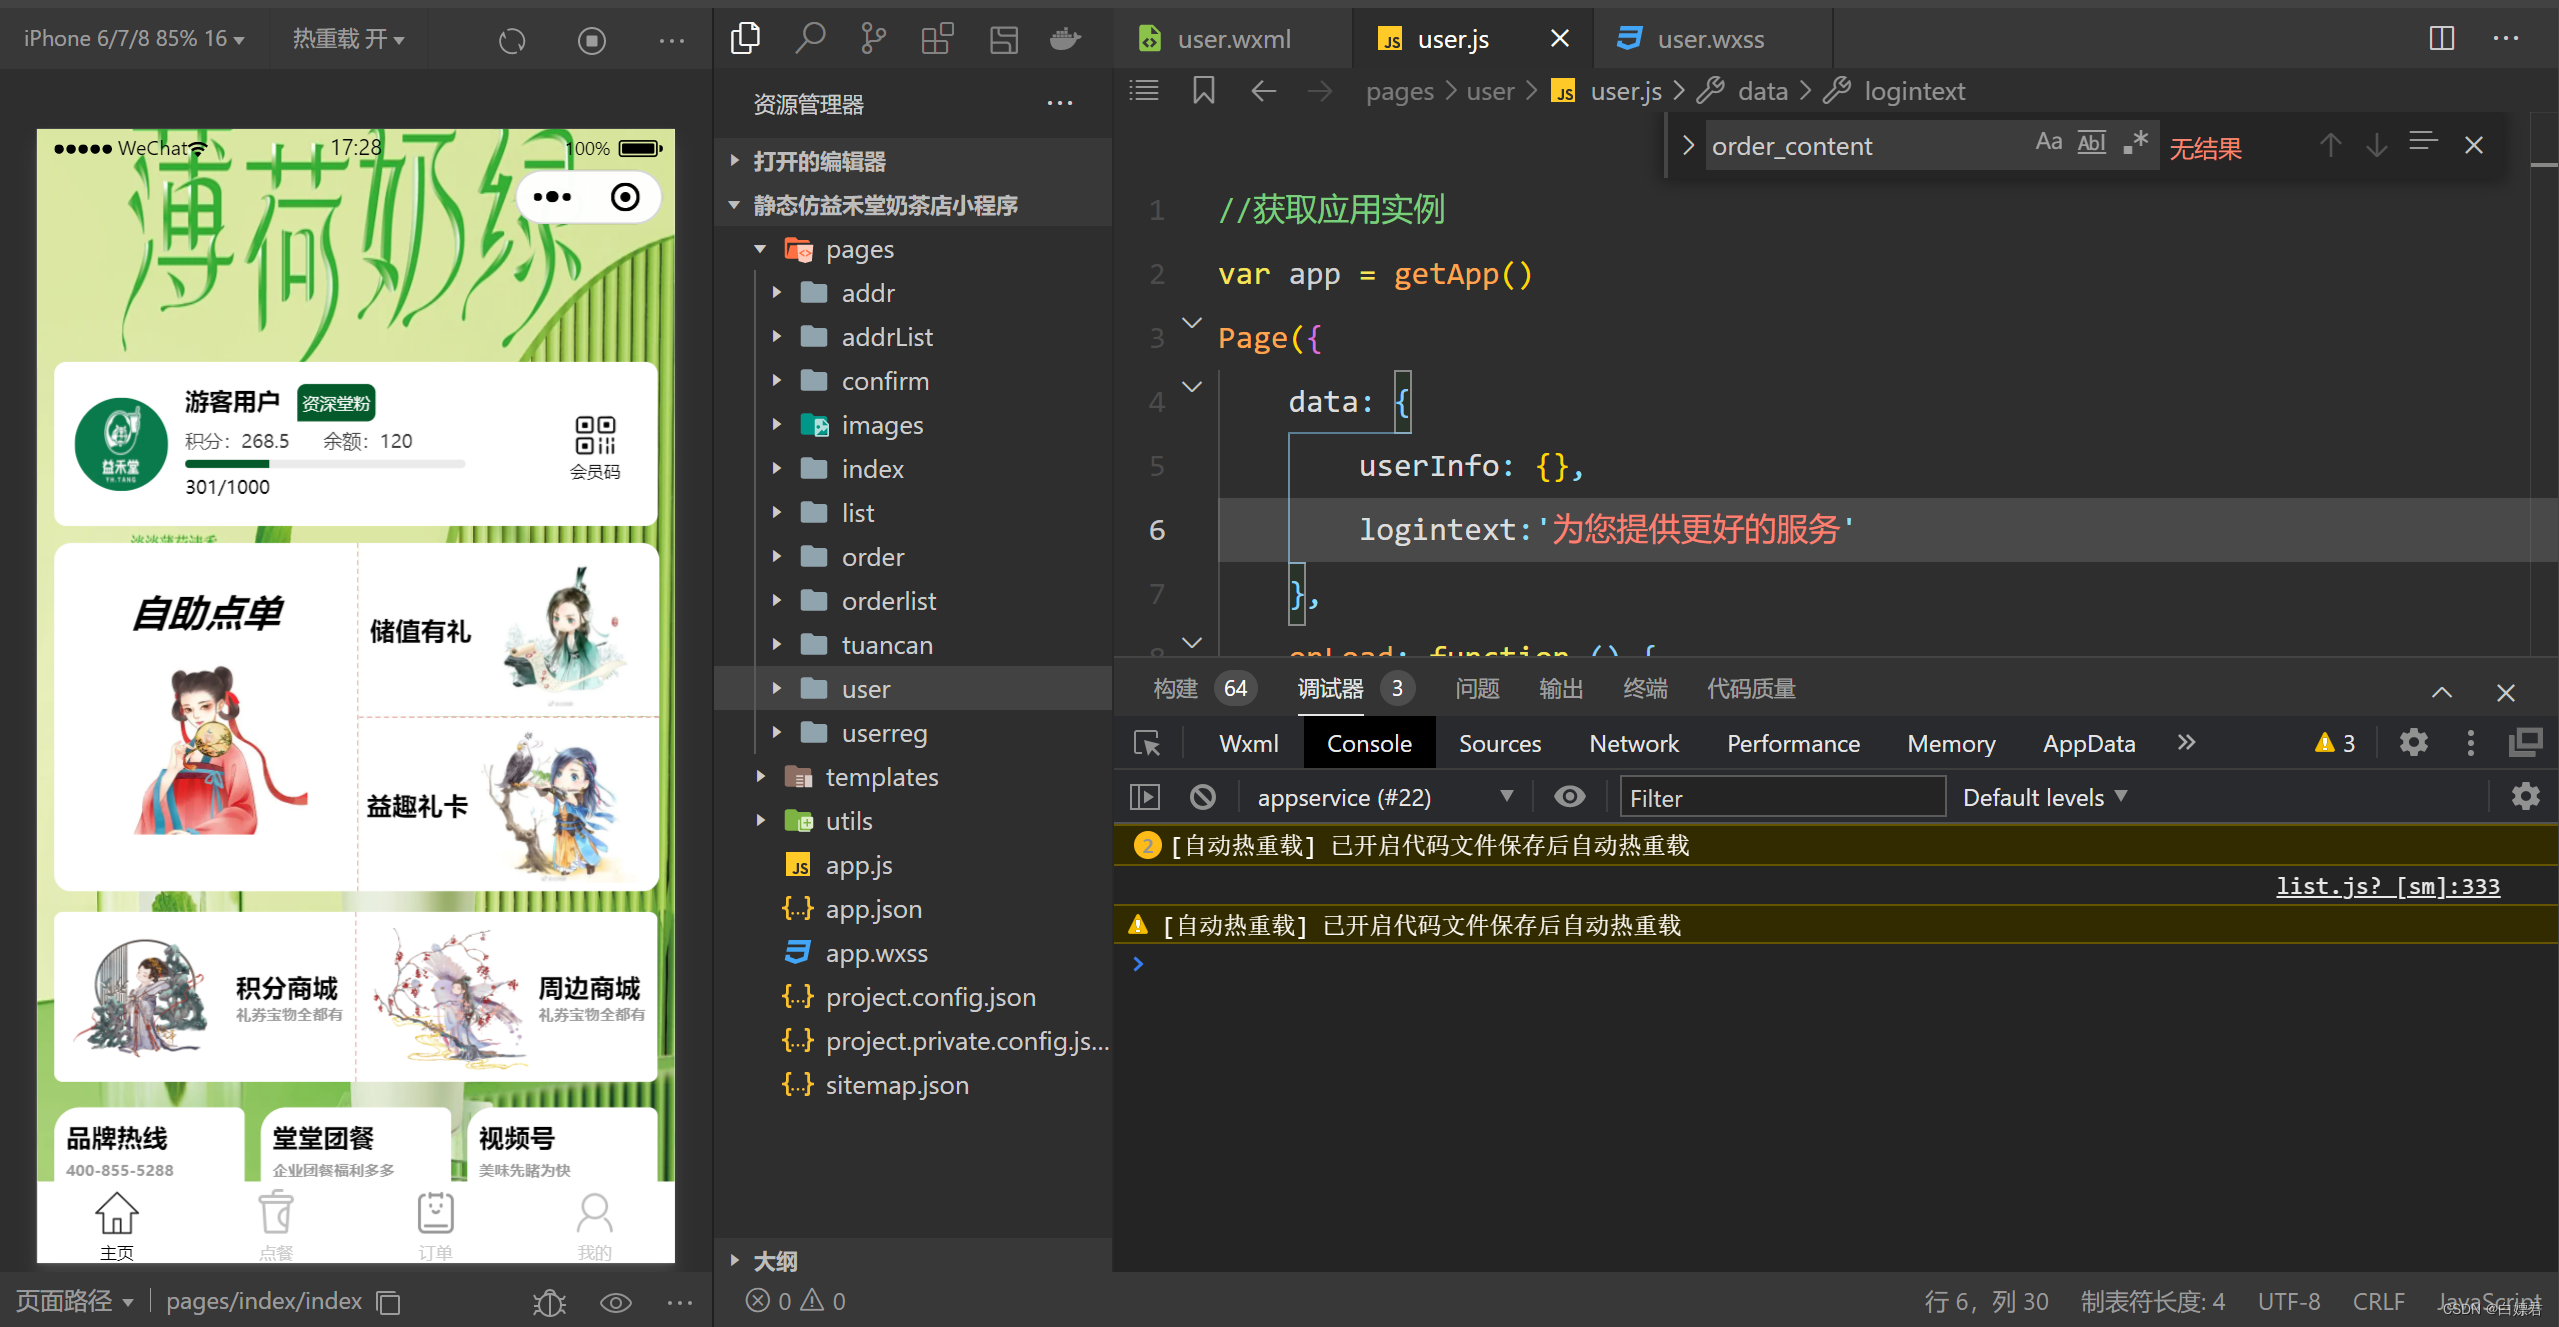Toggle Find in Selection option

(x=2424, y=142)
